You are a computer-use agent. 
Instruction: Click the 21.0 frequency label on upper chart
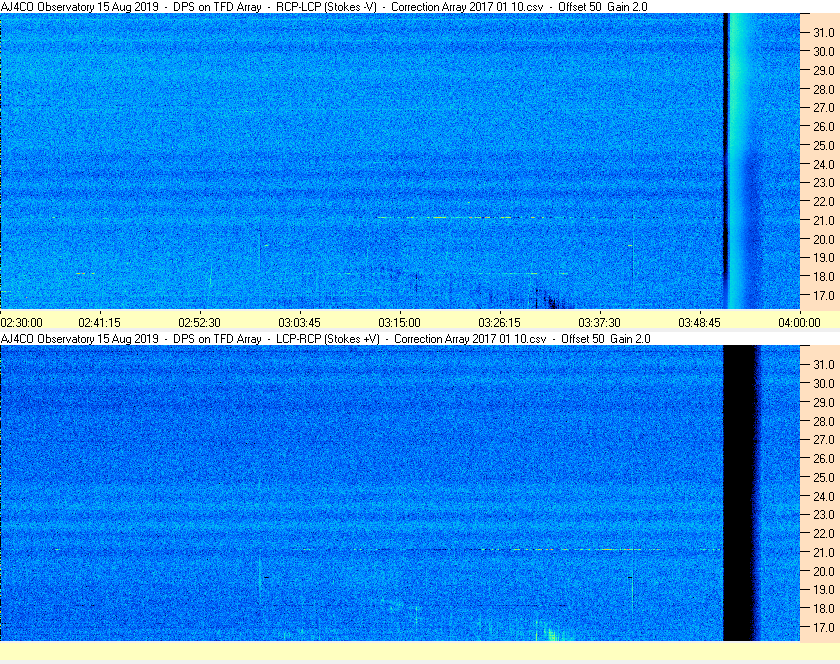point(824,220)
